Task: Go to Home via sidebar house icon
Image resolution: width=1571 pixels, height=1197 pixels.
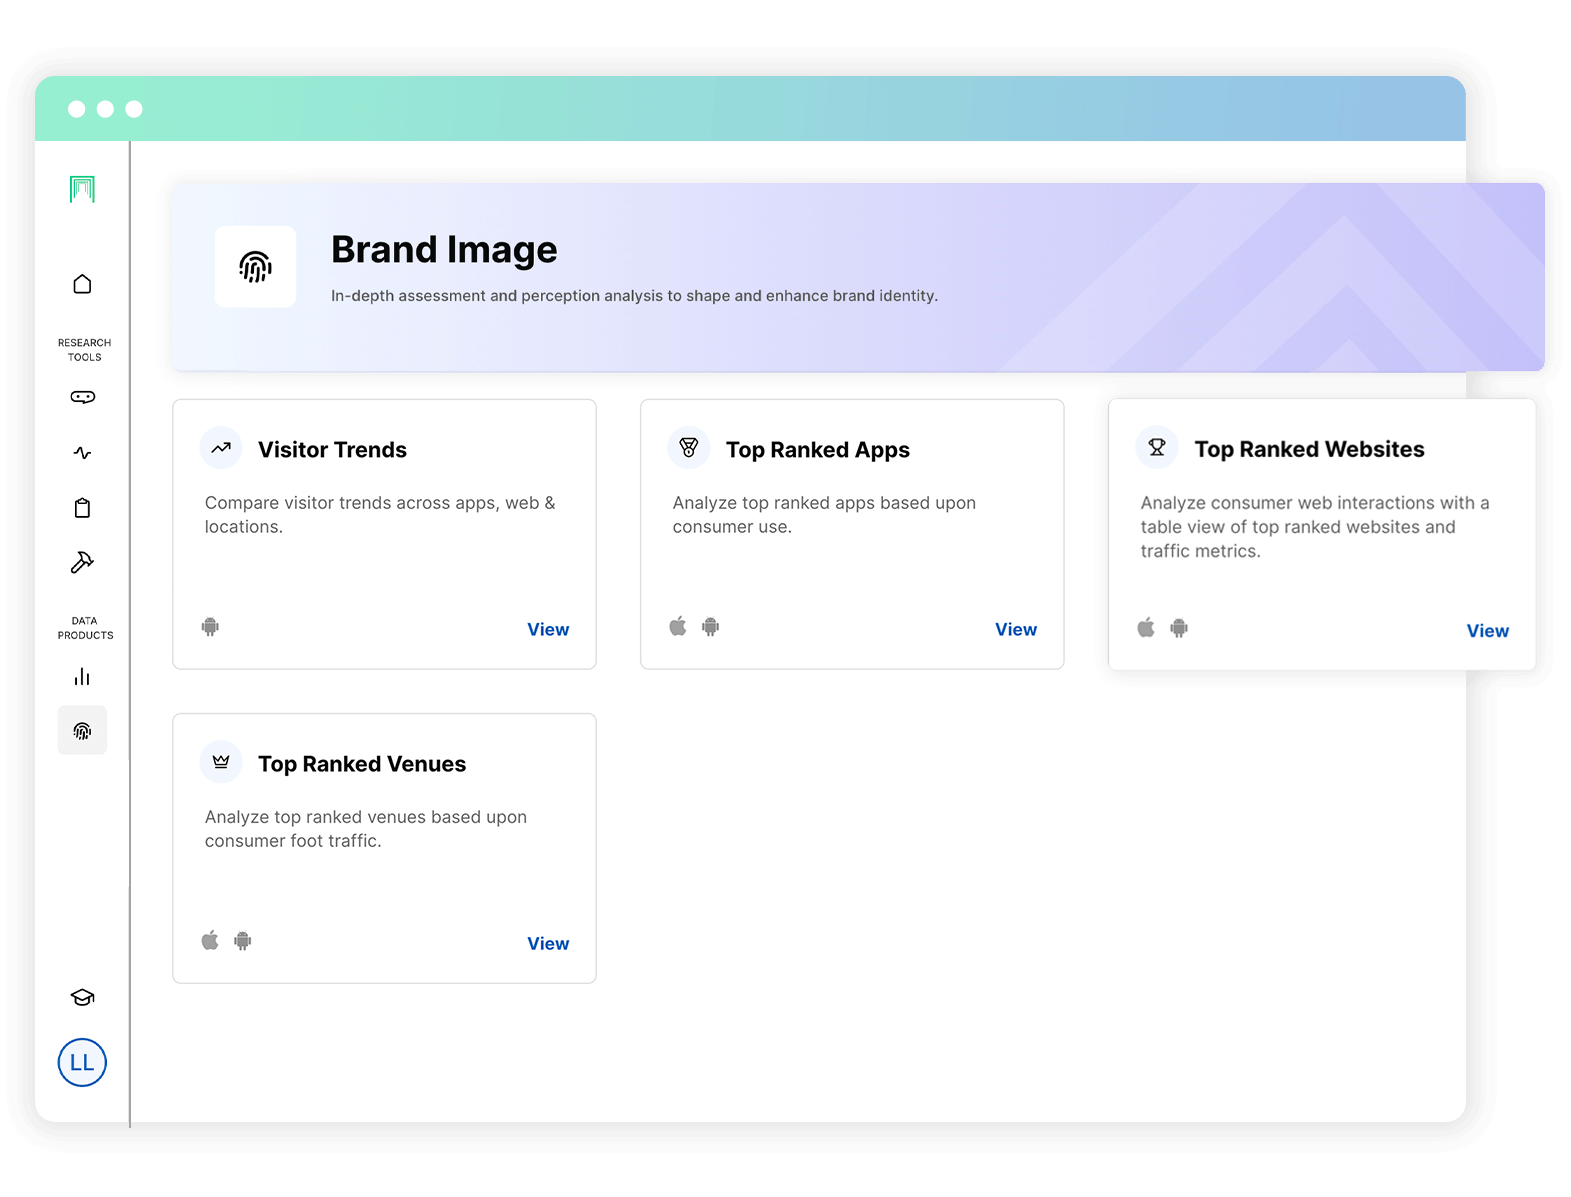Action: click(x=82, y=284)
